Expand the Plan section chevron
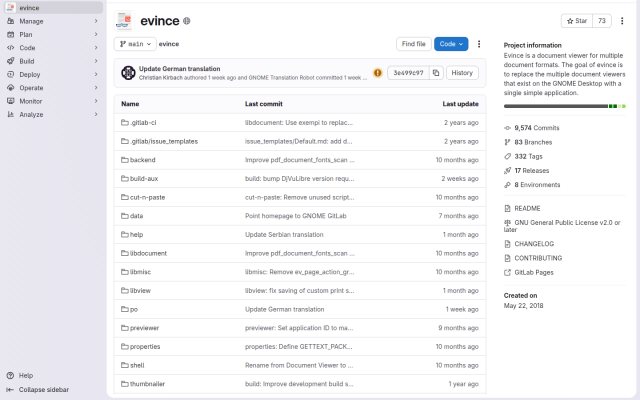Viewport: 640px width, 400px height. (x=96, y=34)
